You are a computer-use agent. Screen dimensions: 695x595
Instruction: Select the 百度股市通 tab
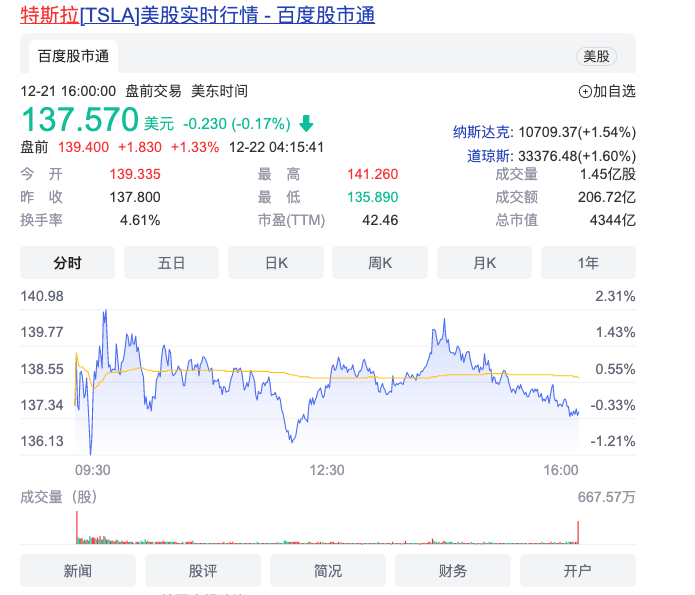(74, 56)
